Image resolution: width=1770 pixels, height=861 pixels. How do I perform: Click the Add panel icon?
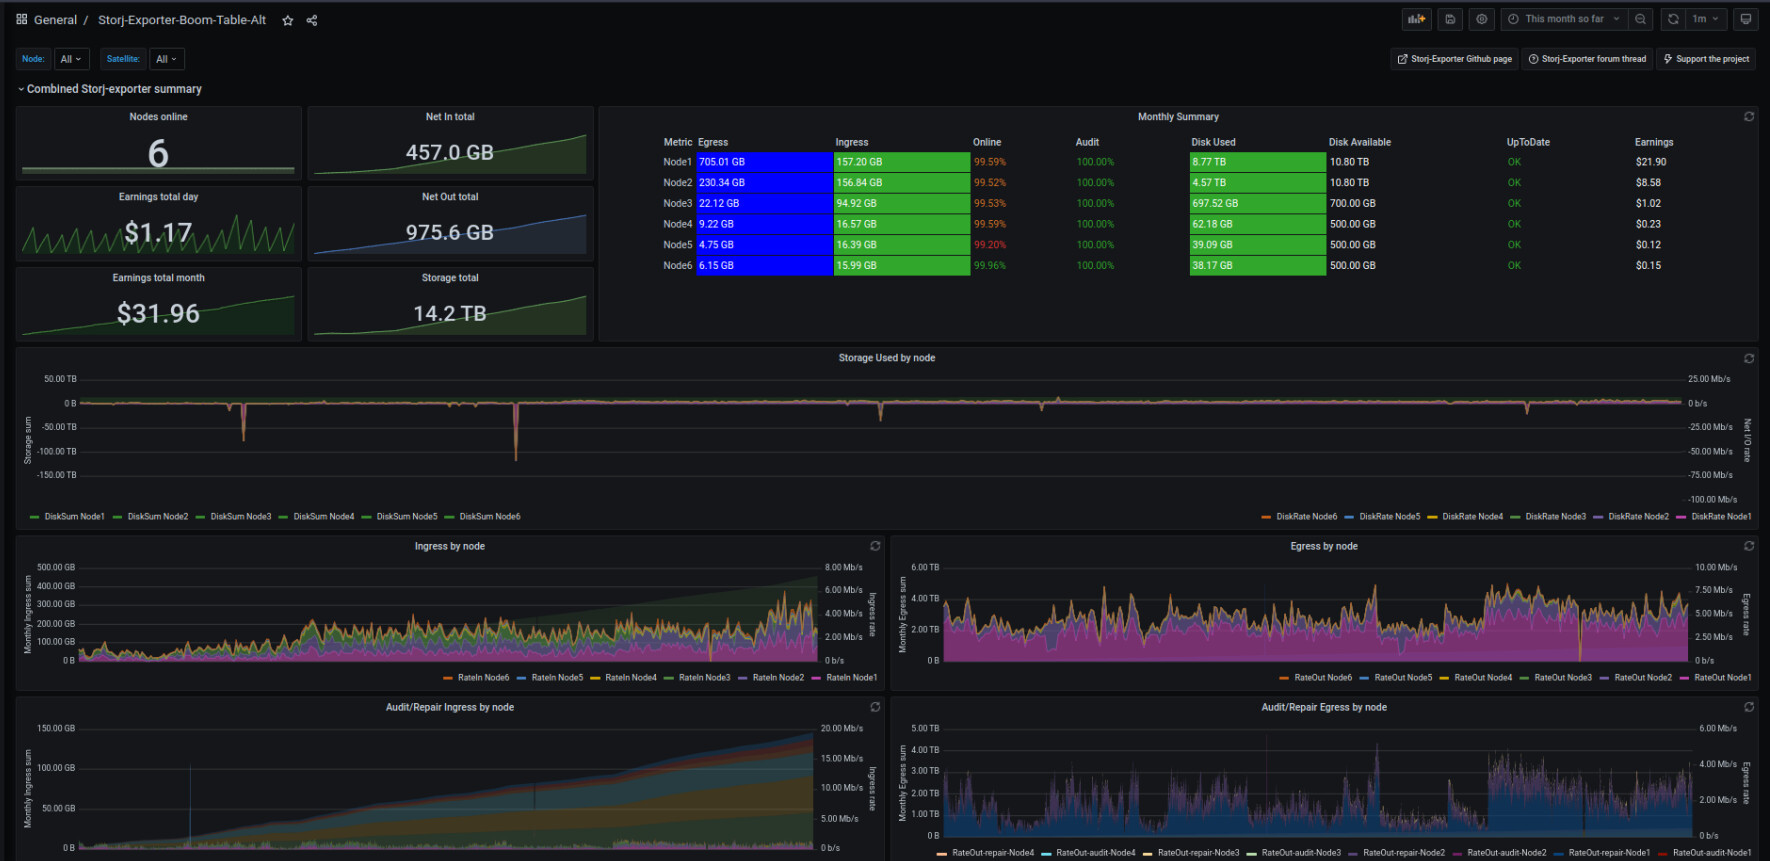tap(1416, 19)
